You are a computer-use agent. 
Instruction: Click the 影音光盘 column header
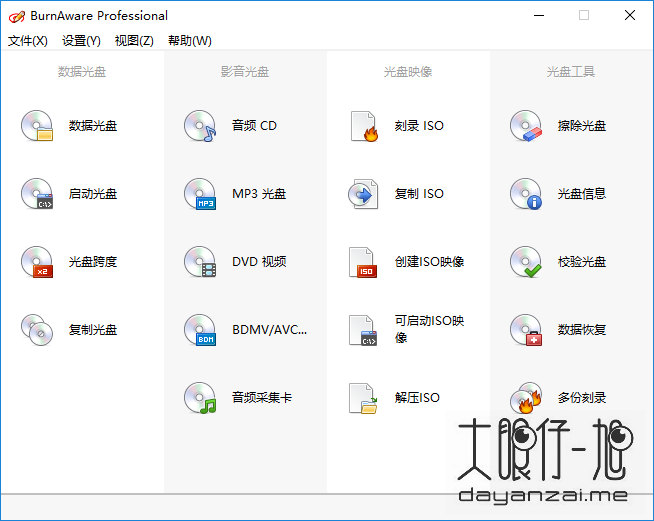245,72
